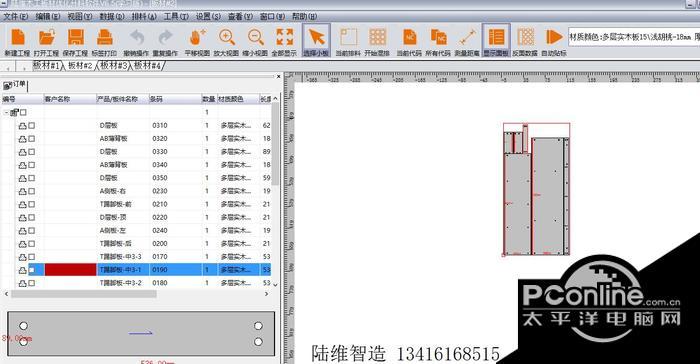Check the root order row checkbox
The width and height of the screenshot is (700, 364).
pos(23,113)
